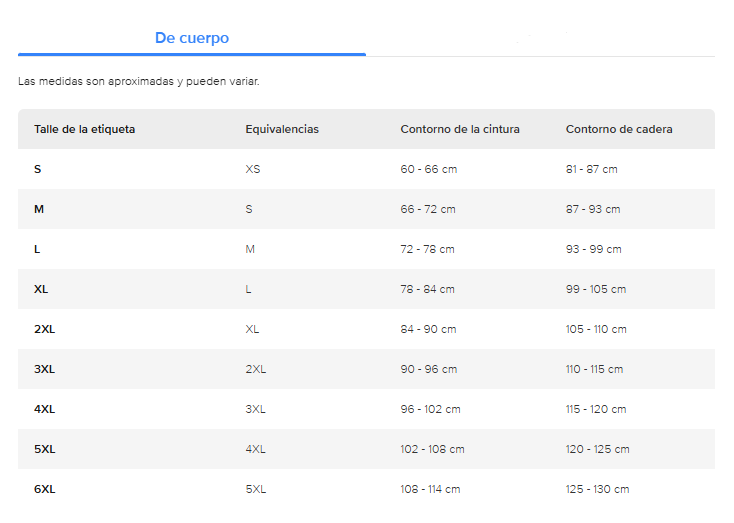The height and width of the screenshot is (523, 734).
Task: Select the S label size row
Action: pyautogui.click(x=38, y=169)
